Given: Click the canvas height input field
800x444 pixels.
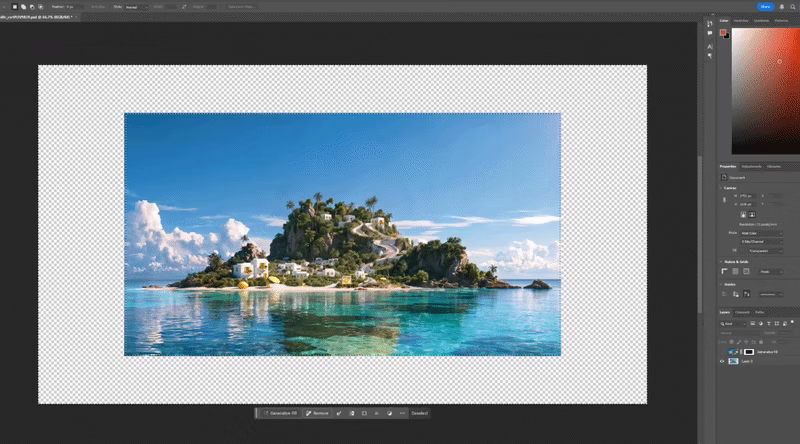Looking at the screenshot, I should tap(748, 204).
